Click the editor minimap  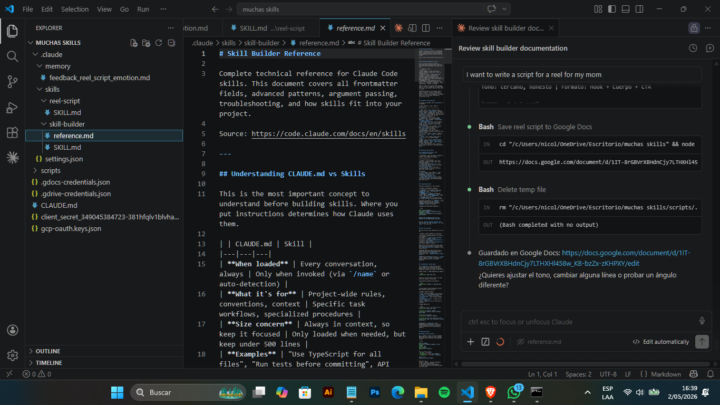click(x=431, y=207)
